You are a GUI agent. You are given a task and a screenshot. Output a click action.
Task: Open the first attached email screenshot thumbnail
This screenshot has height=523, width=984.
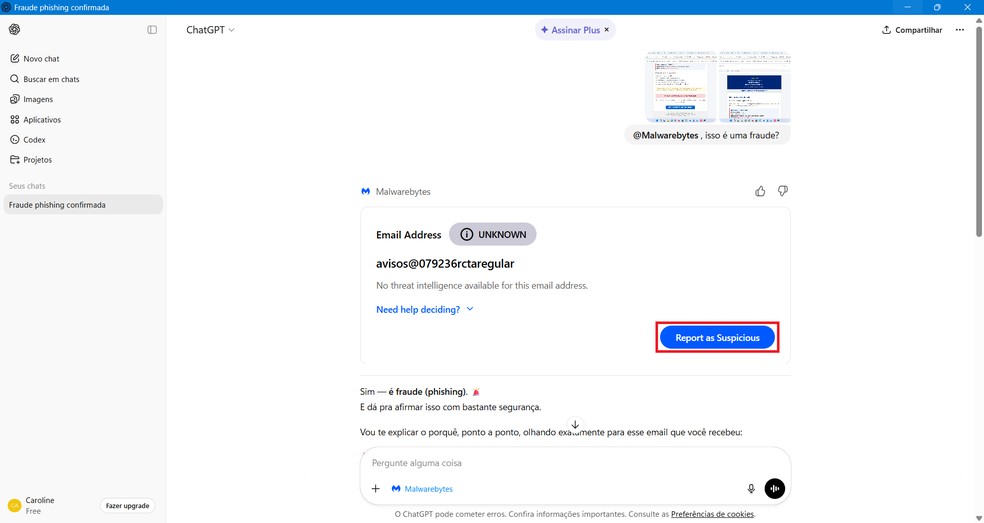[680, 87]
